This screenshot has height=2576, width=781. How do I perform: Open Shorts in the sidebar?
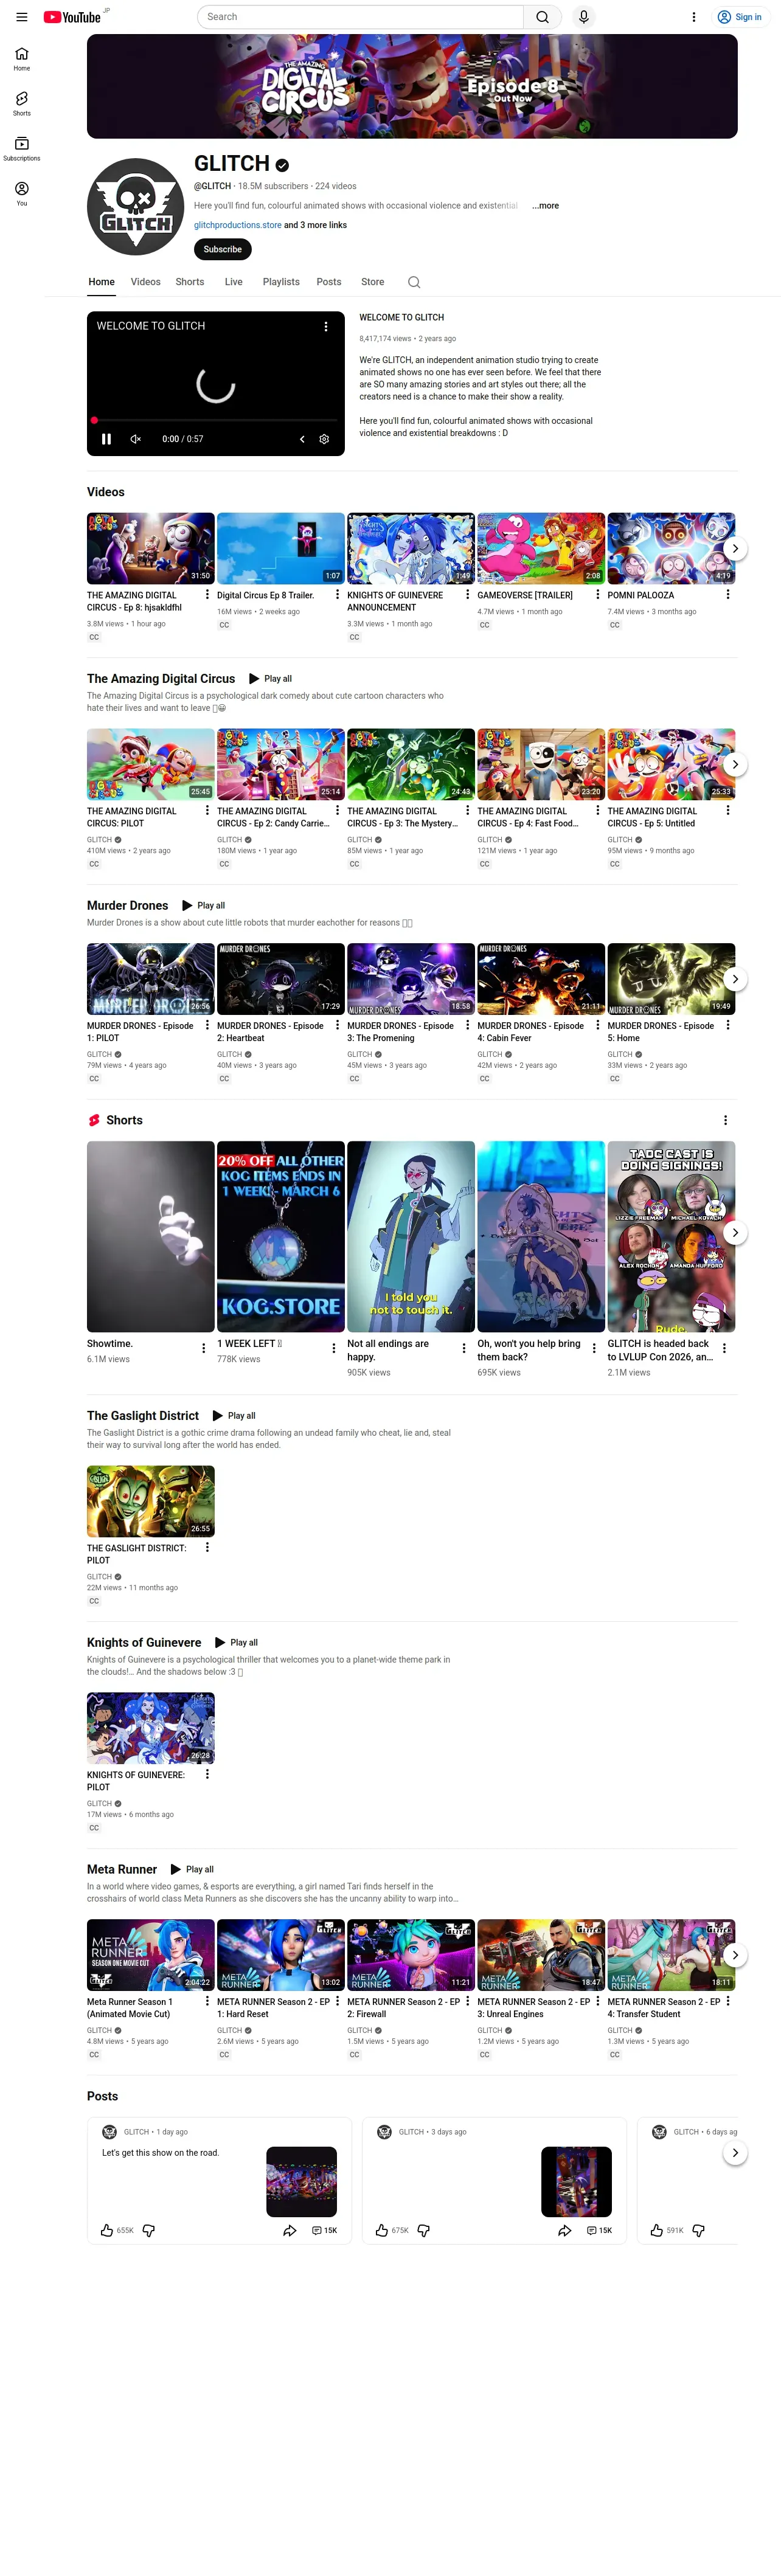[x=21, y=104]
